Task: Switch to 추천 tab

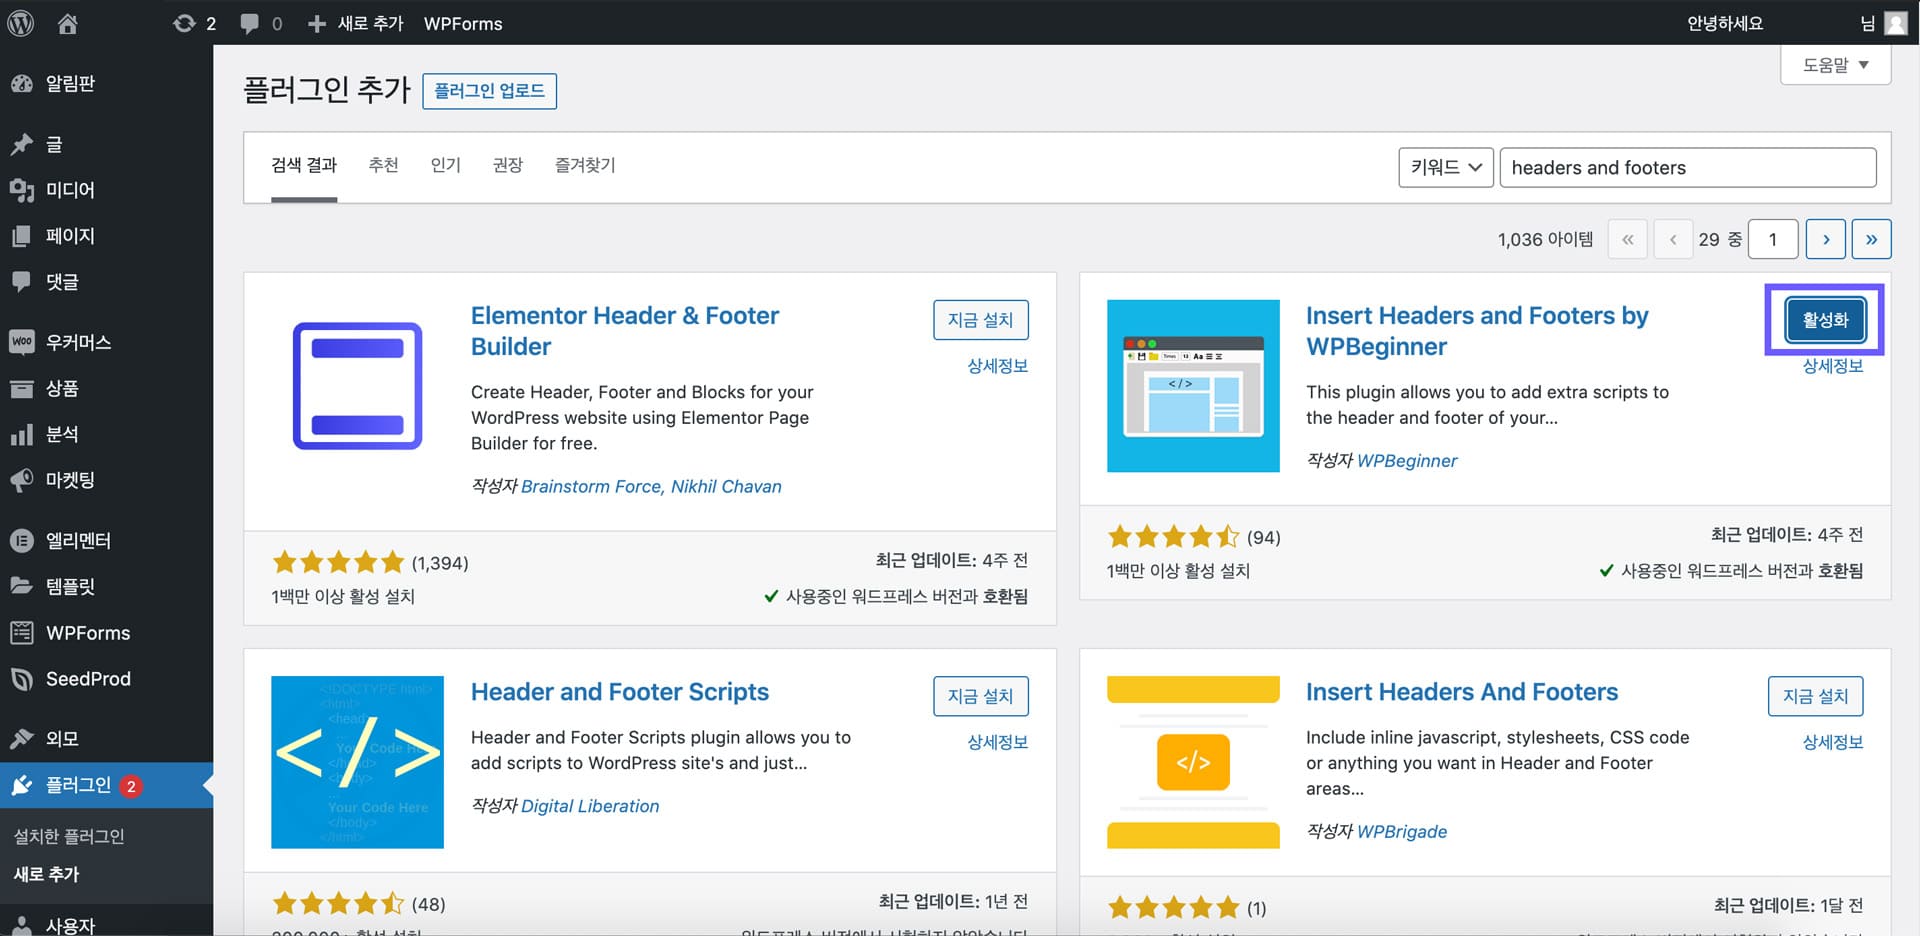Action: click(383, 165)
